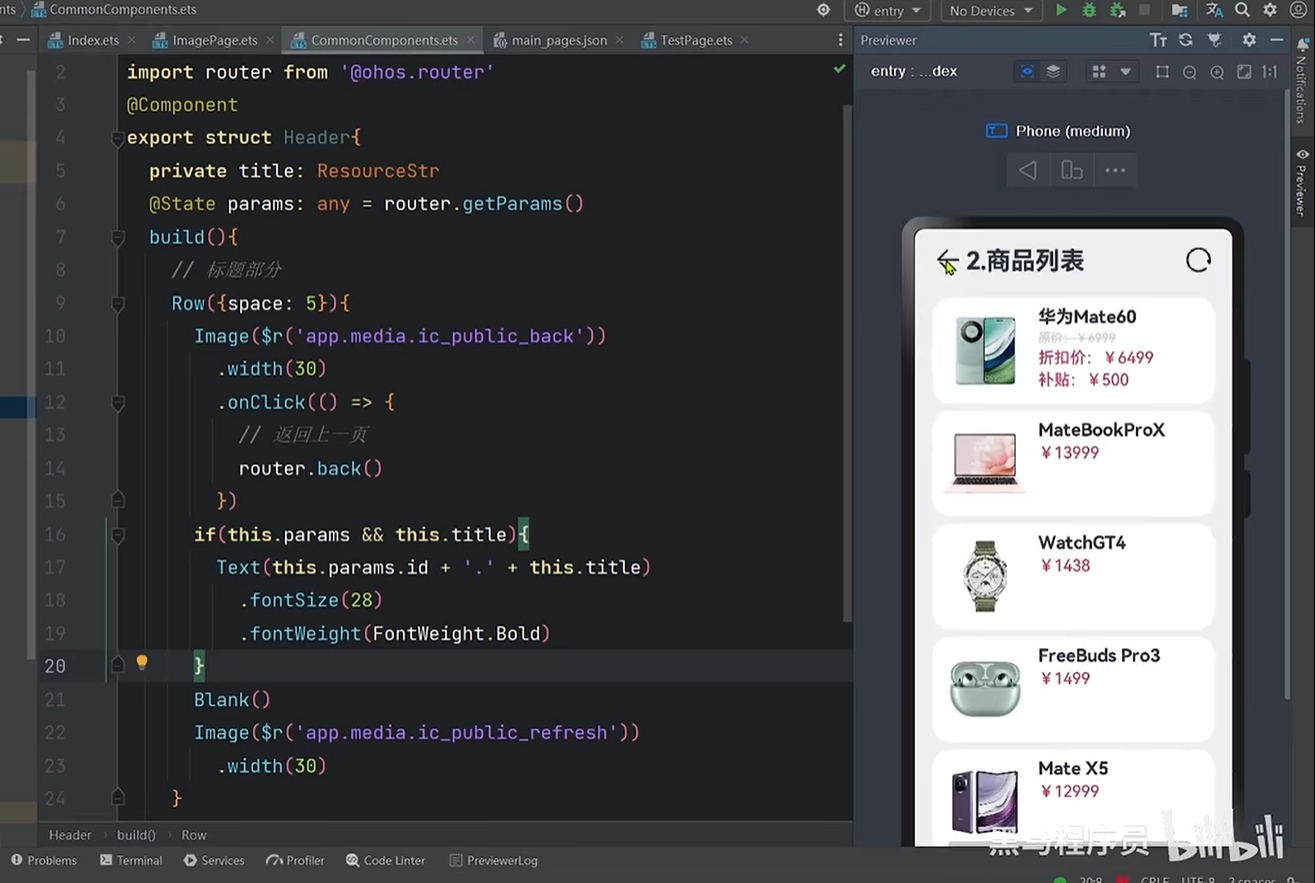Toggle the Previewer side panel tab
This screenshot has width=1315, height=883.
[x=1301, y=180]
